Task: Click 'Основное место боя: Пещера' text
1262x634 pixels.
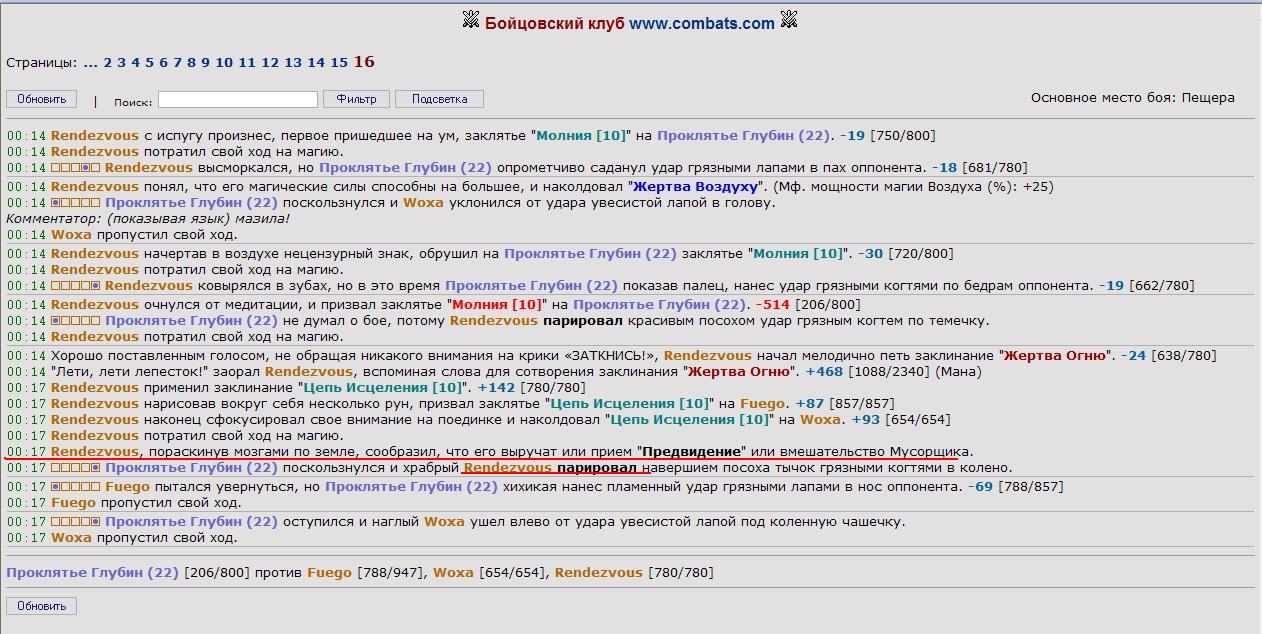Action: pyautogui.click(x=1132, y=98)
